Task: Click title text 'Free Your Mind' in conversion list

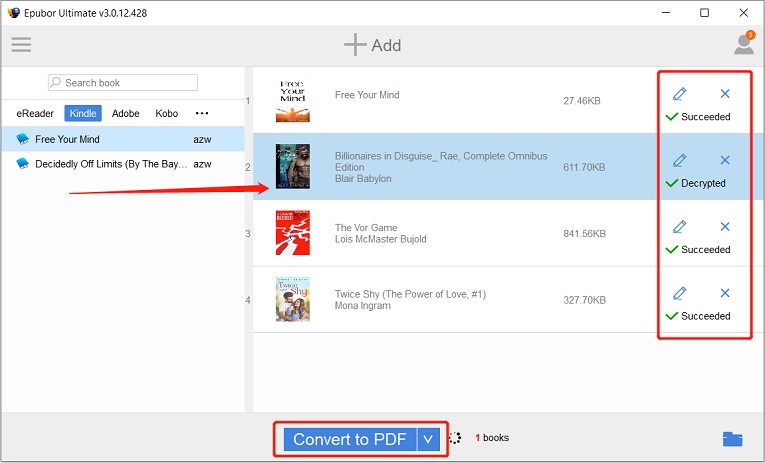Action: pyautogui.click(x=367, y=95)
